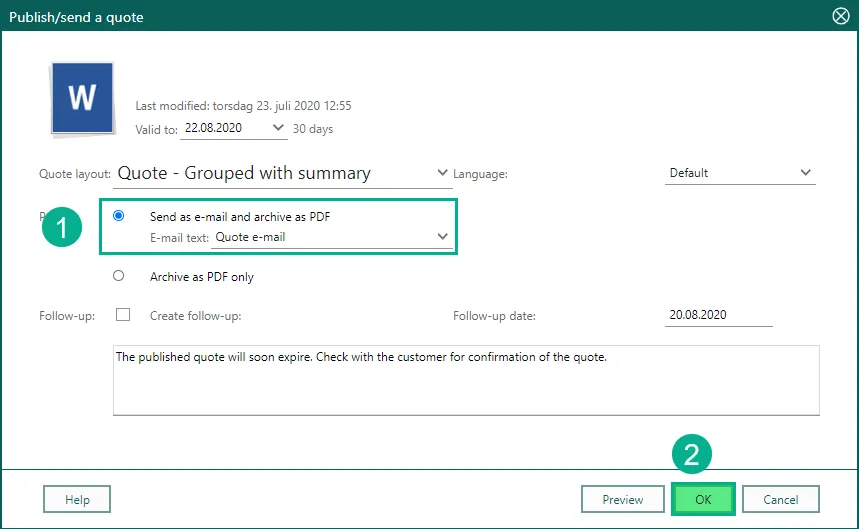The height and width of the screenshot is (529, 859).
Task: Close the Publish/send a quote dialog
Action: point(841,15)
